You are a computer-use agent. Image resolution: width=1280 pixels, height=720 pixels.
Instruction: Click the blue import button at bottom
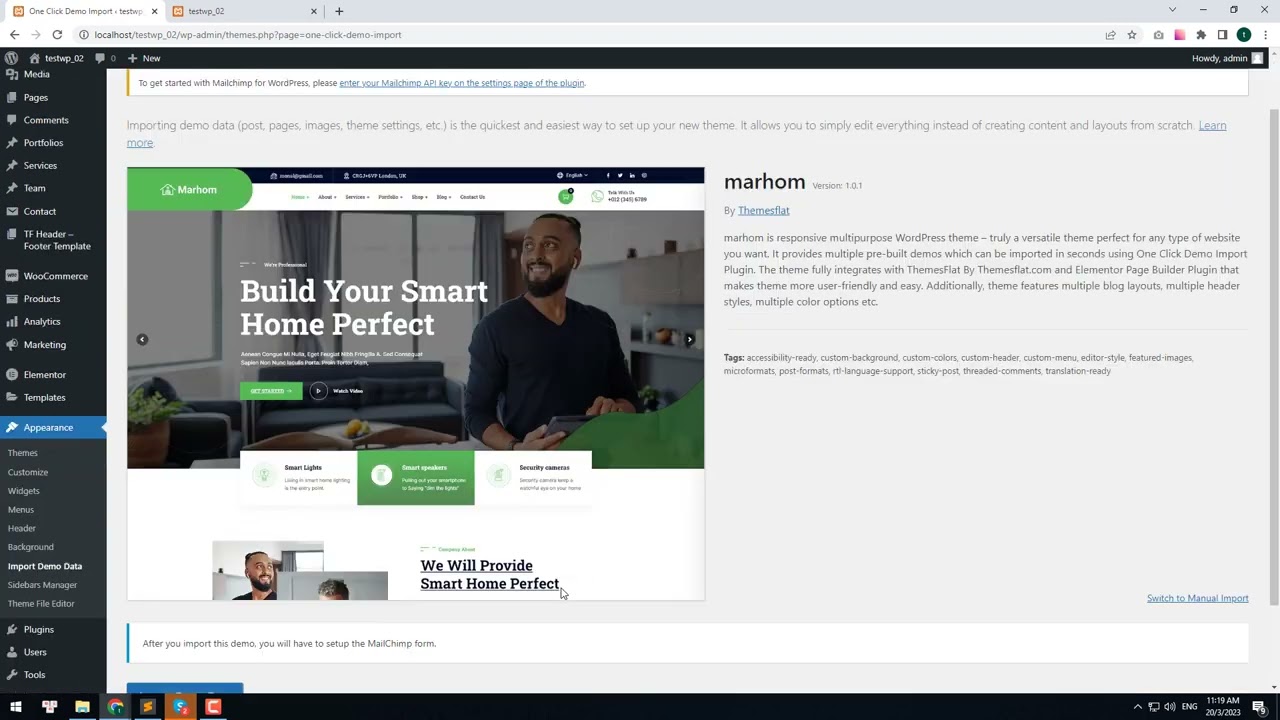click(x=185, y=688)
